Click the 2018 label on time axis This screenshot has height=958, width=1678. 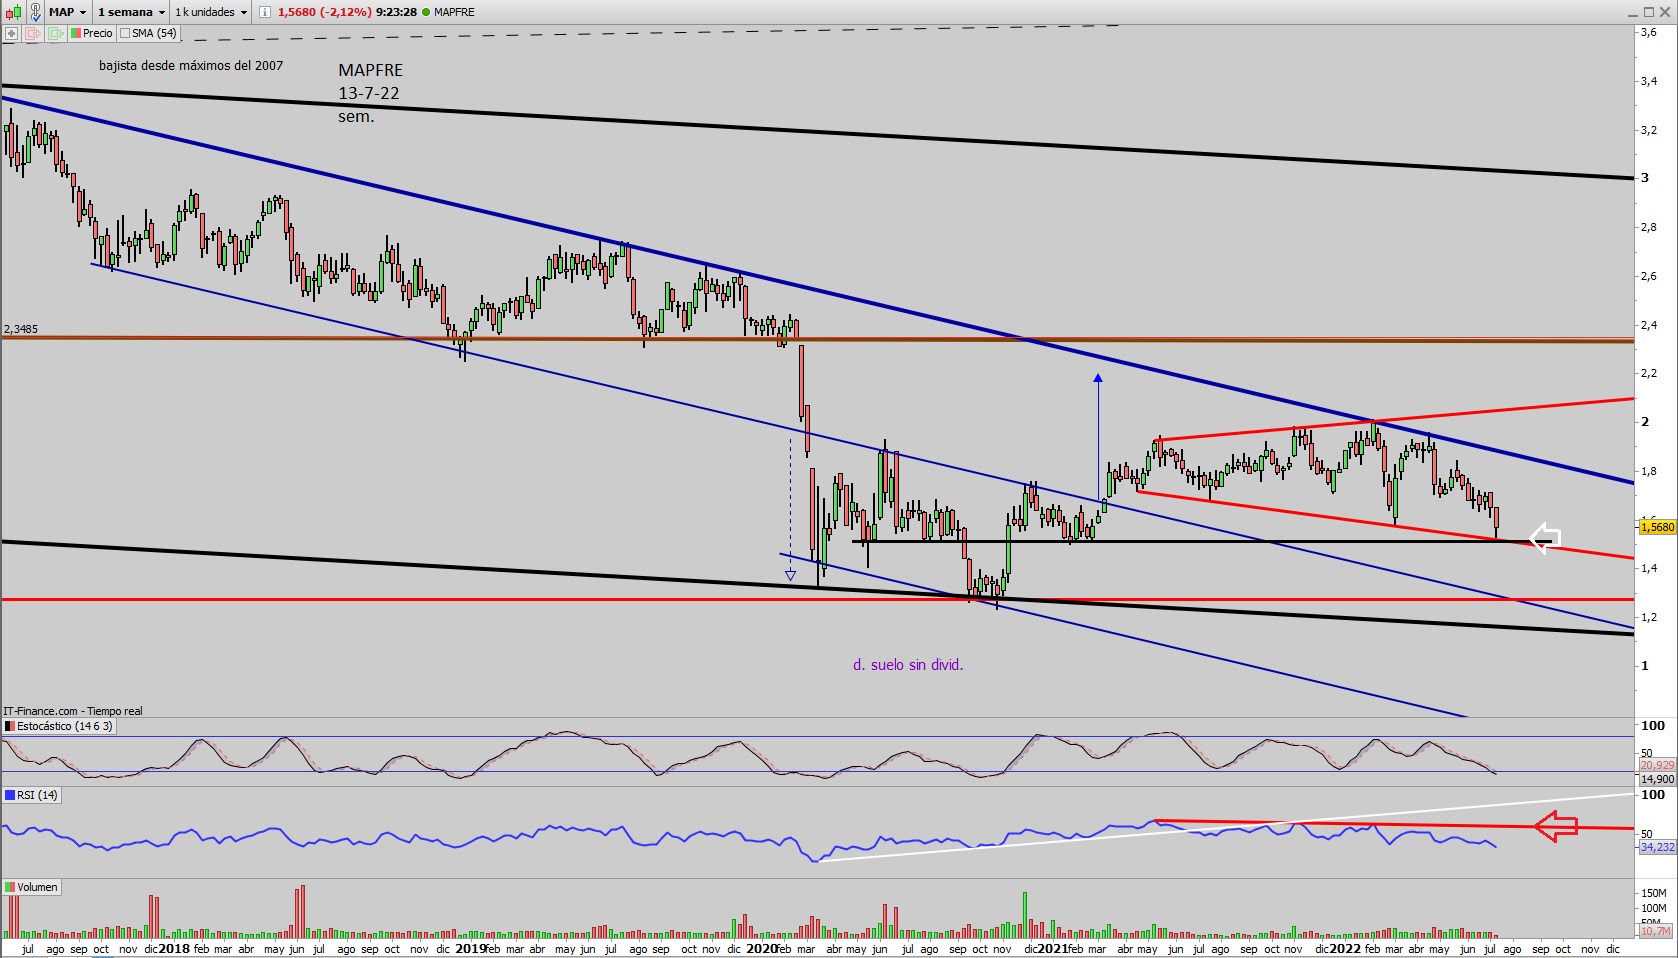coord(173,949)
